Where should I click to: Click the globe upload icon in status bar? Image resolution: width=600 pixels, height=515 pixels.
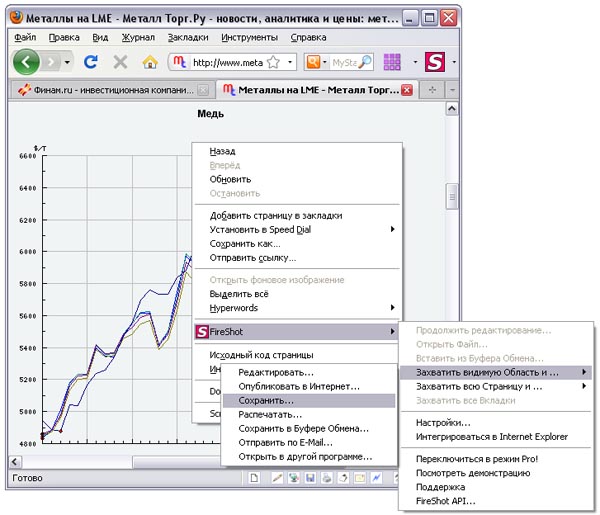coord(294,478)
